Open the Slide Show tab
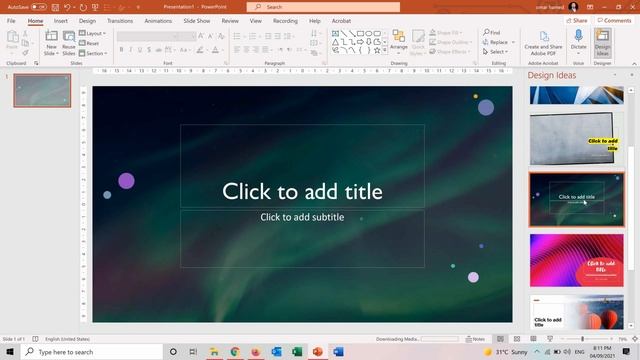The image size is (640, 360). tap(197, 20)
